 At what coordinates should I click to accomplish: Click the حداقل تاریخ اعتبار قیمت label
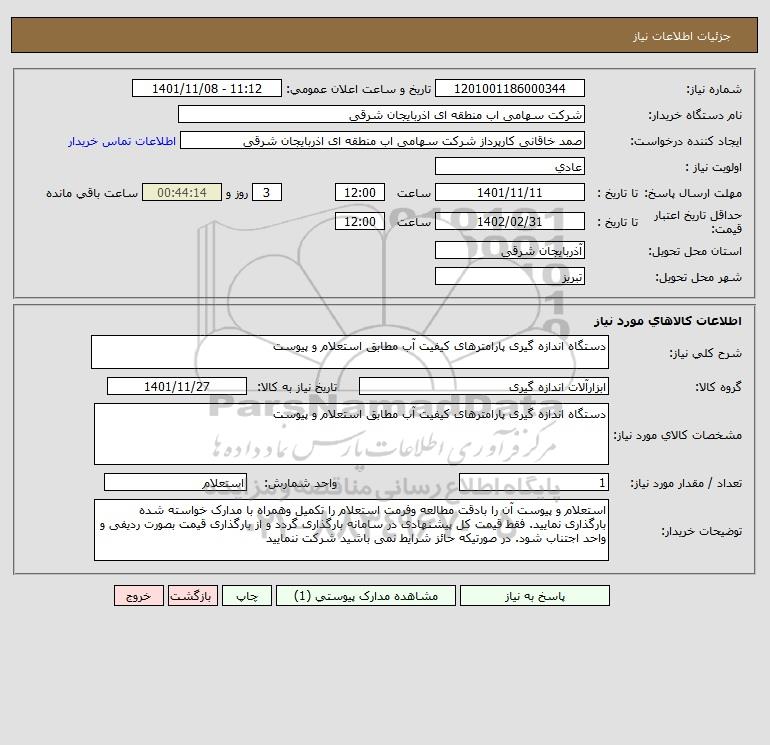click(698, 222)
